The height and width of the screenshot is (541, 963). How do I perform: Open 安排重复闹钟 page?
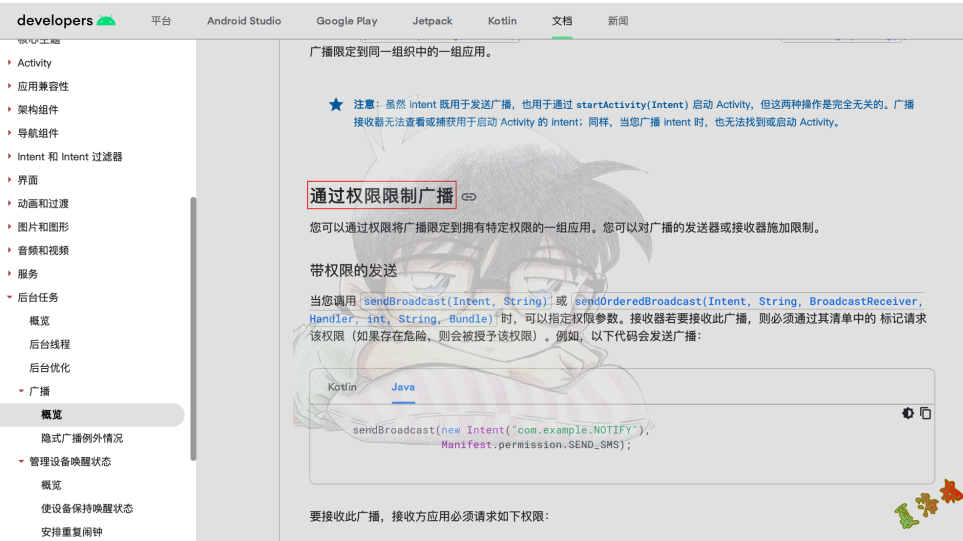[72, 531]
